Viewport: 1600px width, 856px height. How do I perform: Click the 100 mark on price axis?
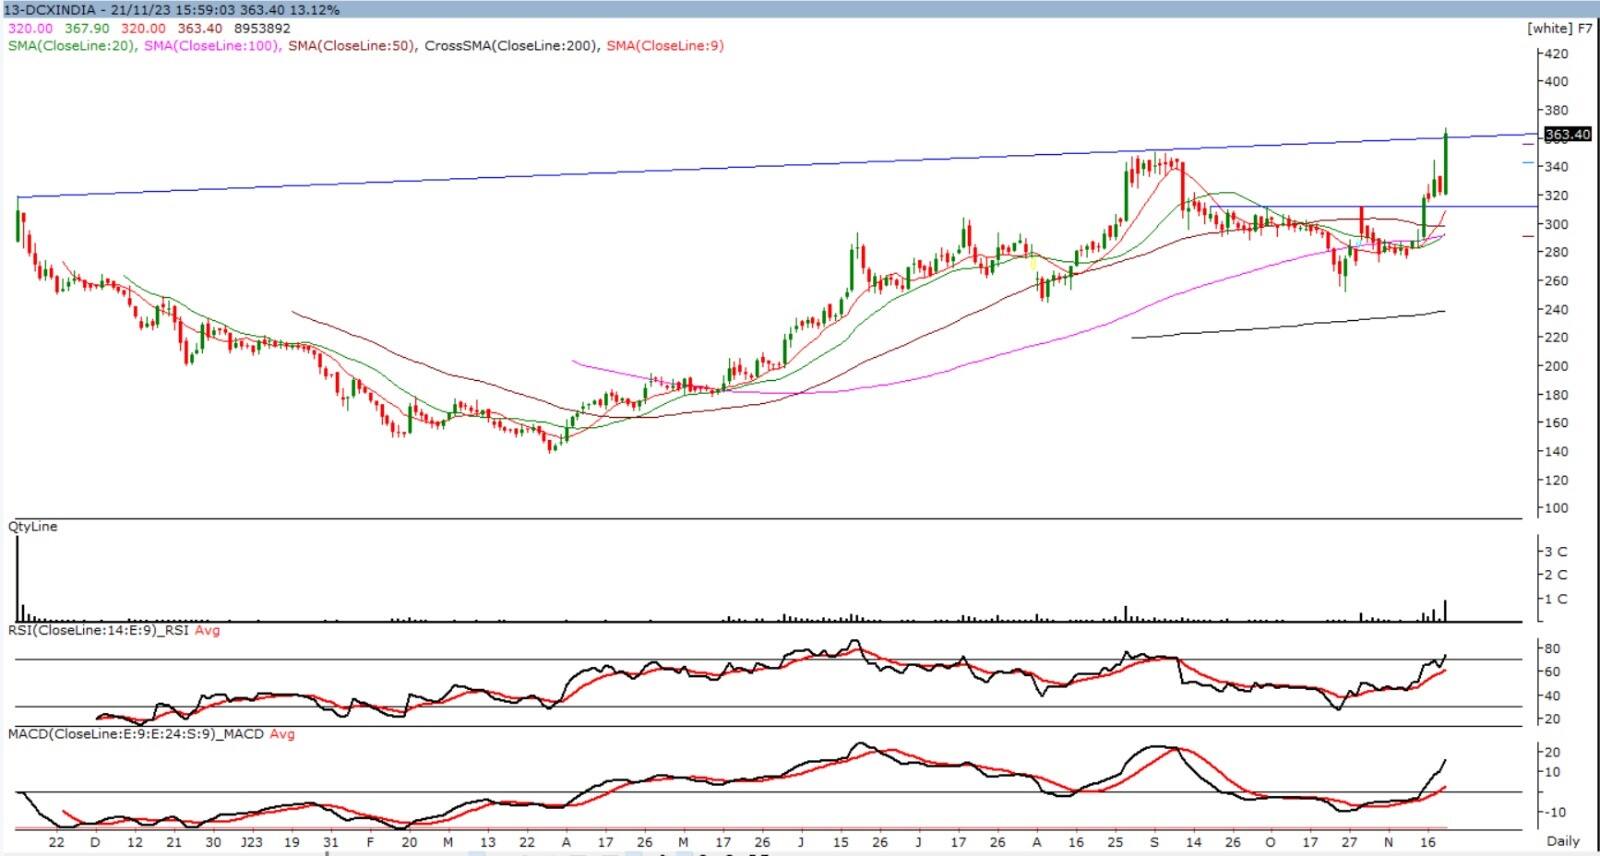1556,508
